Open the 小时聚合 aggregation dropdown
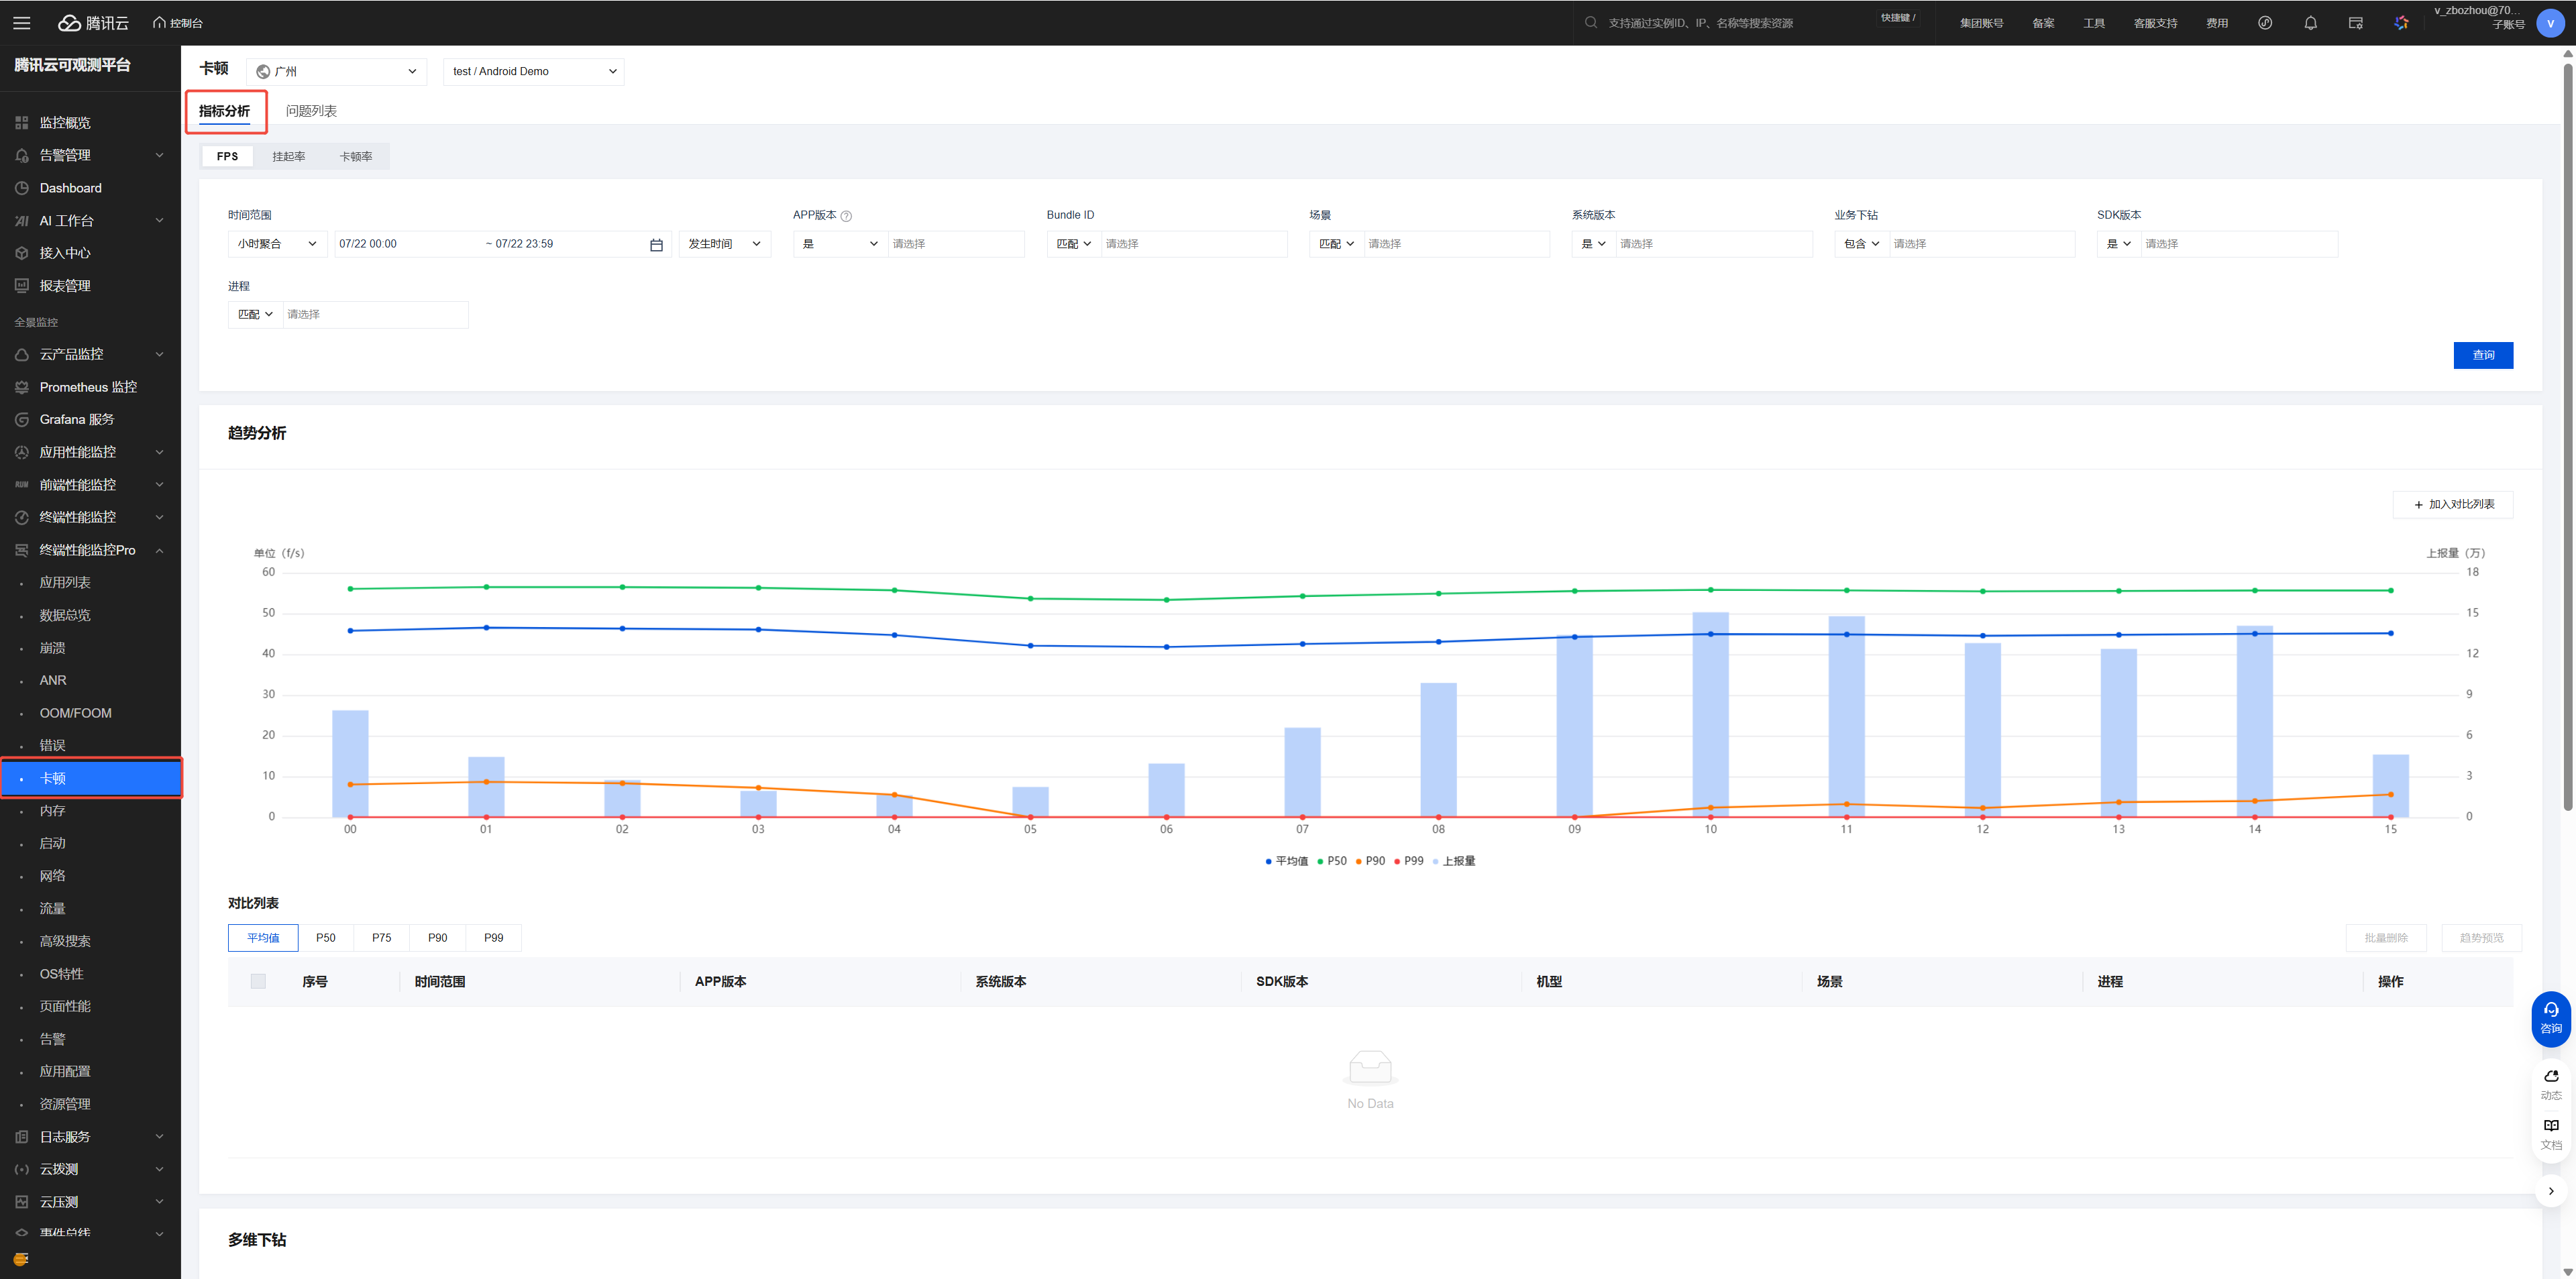 click(276, 244)
